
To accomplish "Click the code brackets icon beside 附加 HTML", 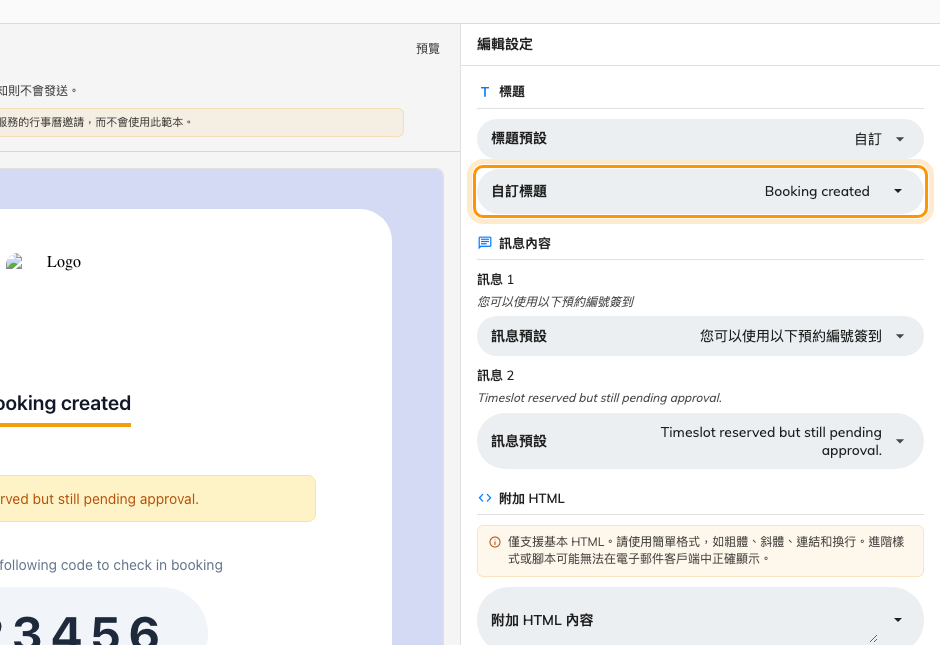I will tap(485, 498).
